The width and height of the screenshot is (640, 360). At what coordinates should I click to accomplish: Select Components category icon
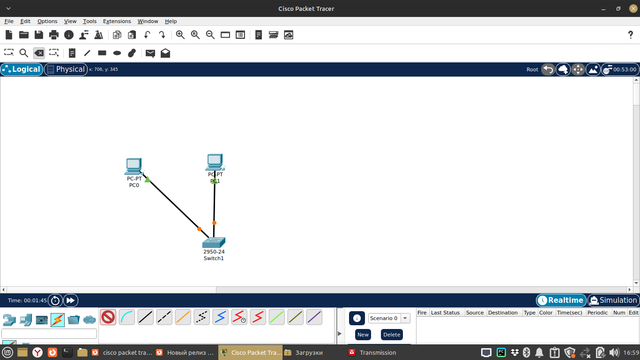point(42,320)
